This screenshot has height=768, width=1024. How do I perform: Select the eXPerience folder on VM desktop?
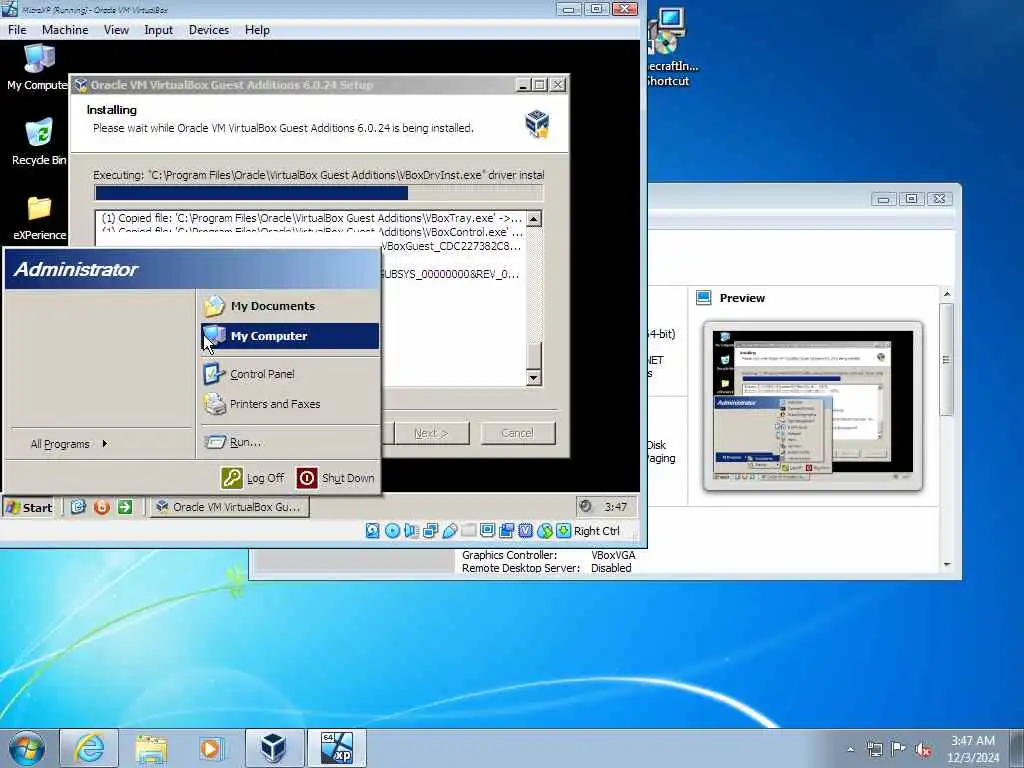tap(39, 218)
